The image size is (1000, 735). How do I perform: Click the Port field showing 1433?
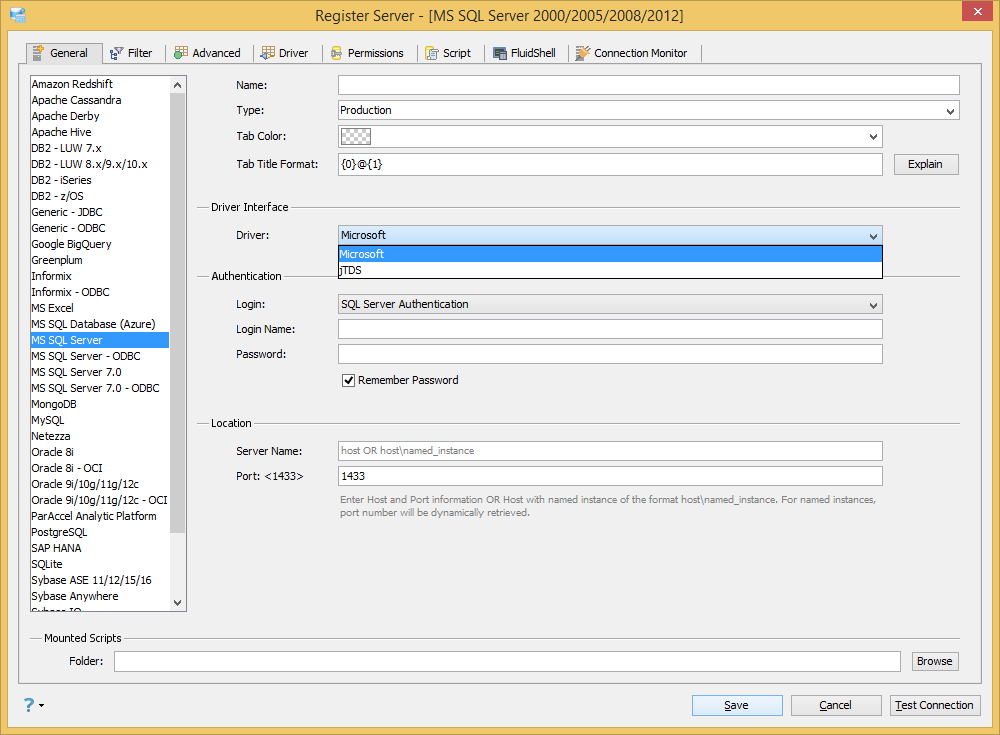click(x=610, y=476)
